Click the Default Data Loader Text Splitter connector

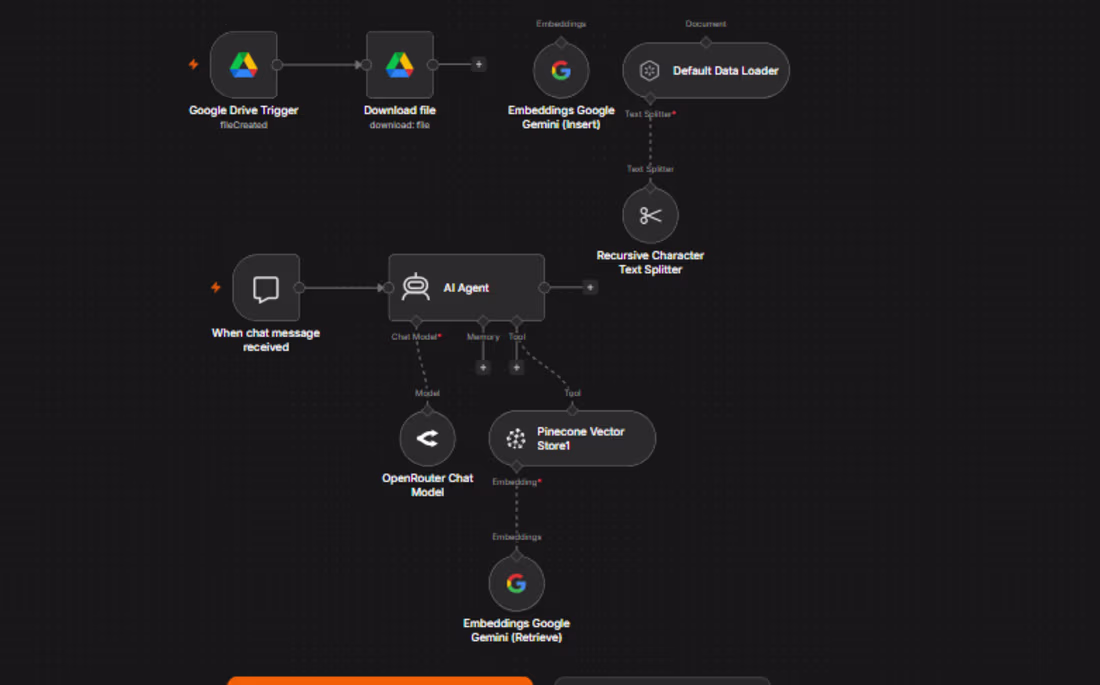[x=650, y=98]
